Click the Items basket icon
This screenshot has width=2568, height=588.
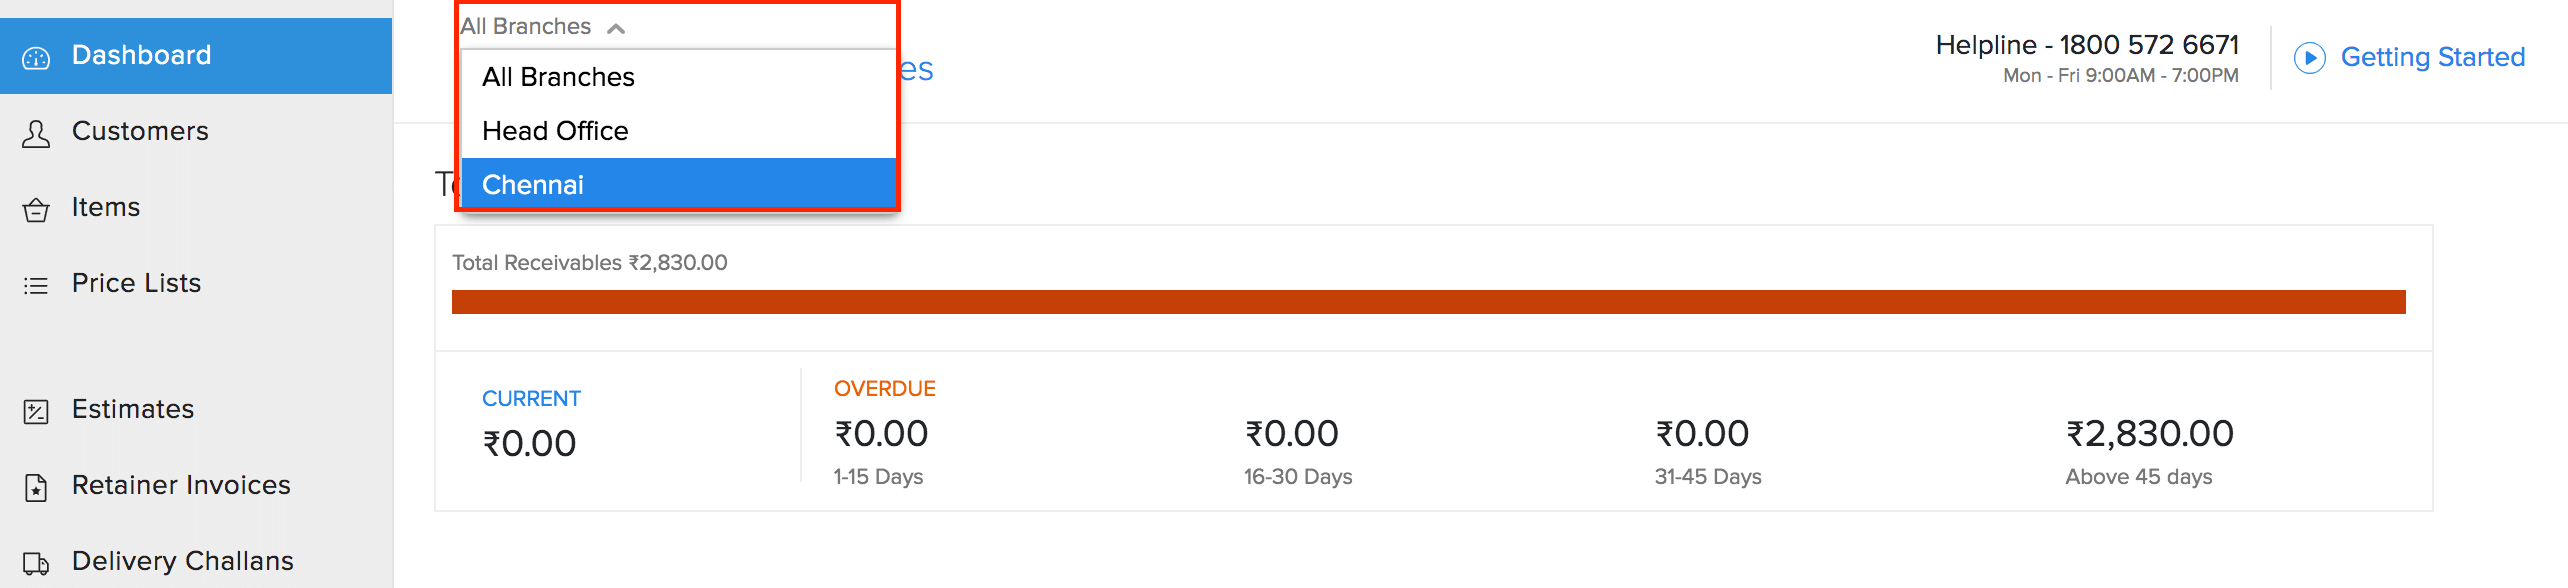coord(36,210)
